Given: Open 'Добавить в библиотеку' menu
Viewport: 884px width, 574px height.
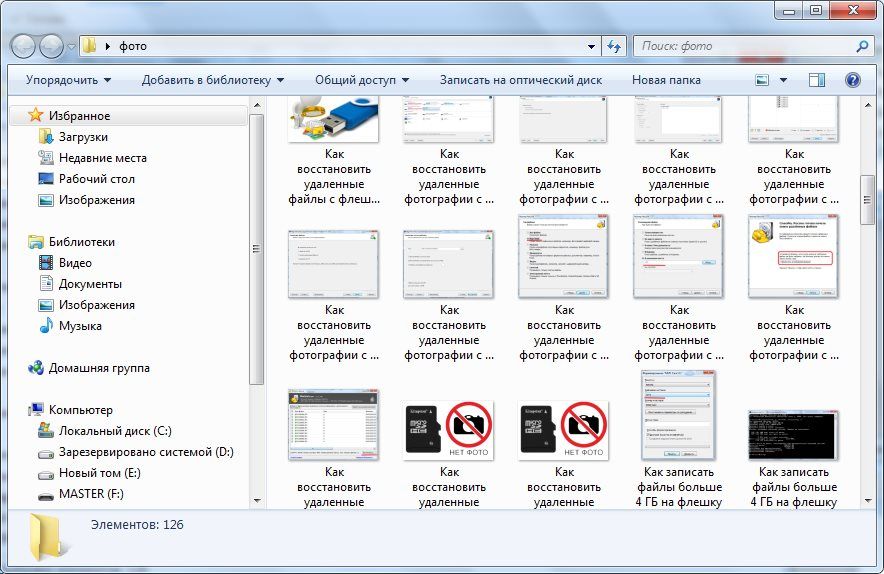Looking at the screenshot, I should point(213,80).
